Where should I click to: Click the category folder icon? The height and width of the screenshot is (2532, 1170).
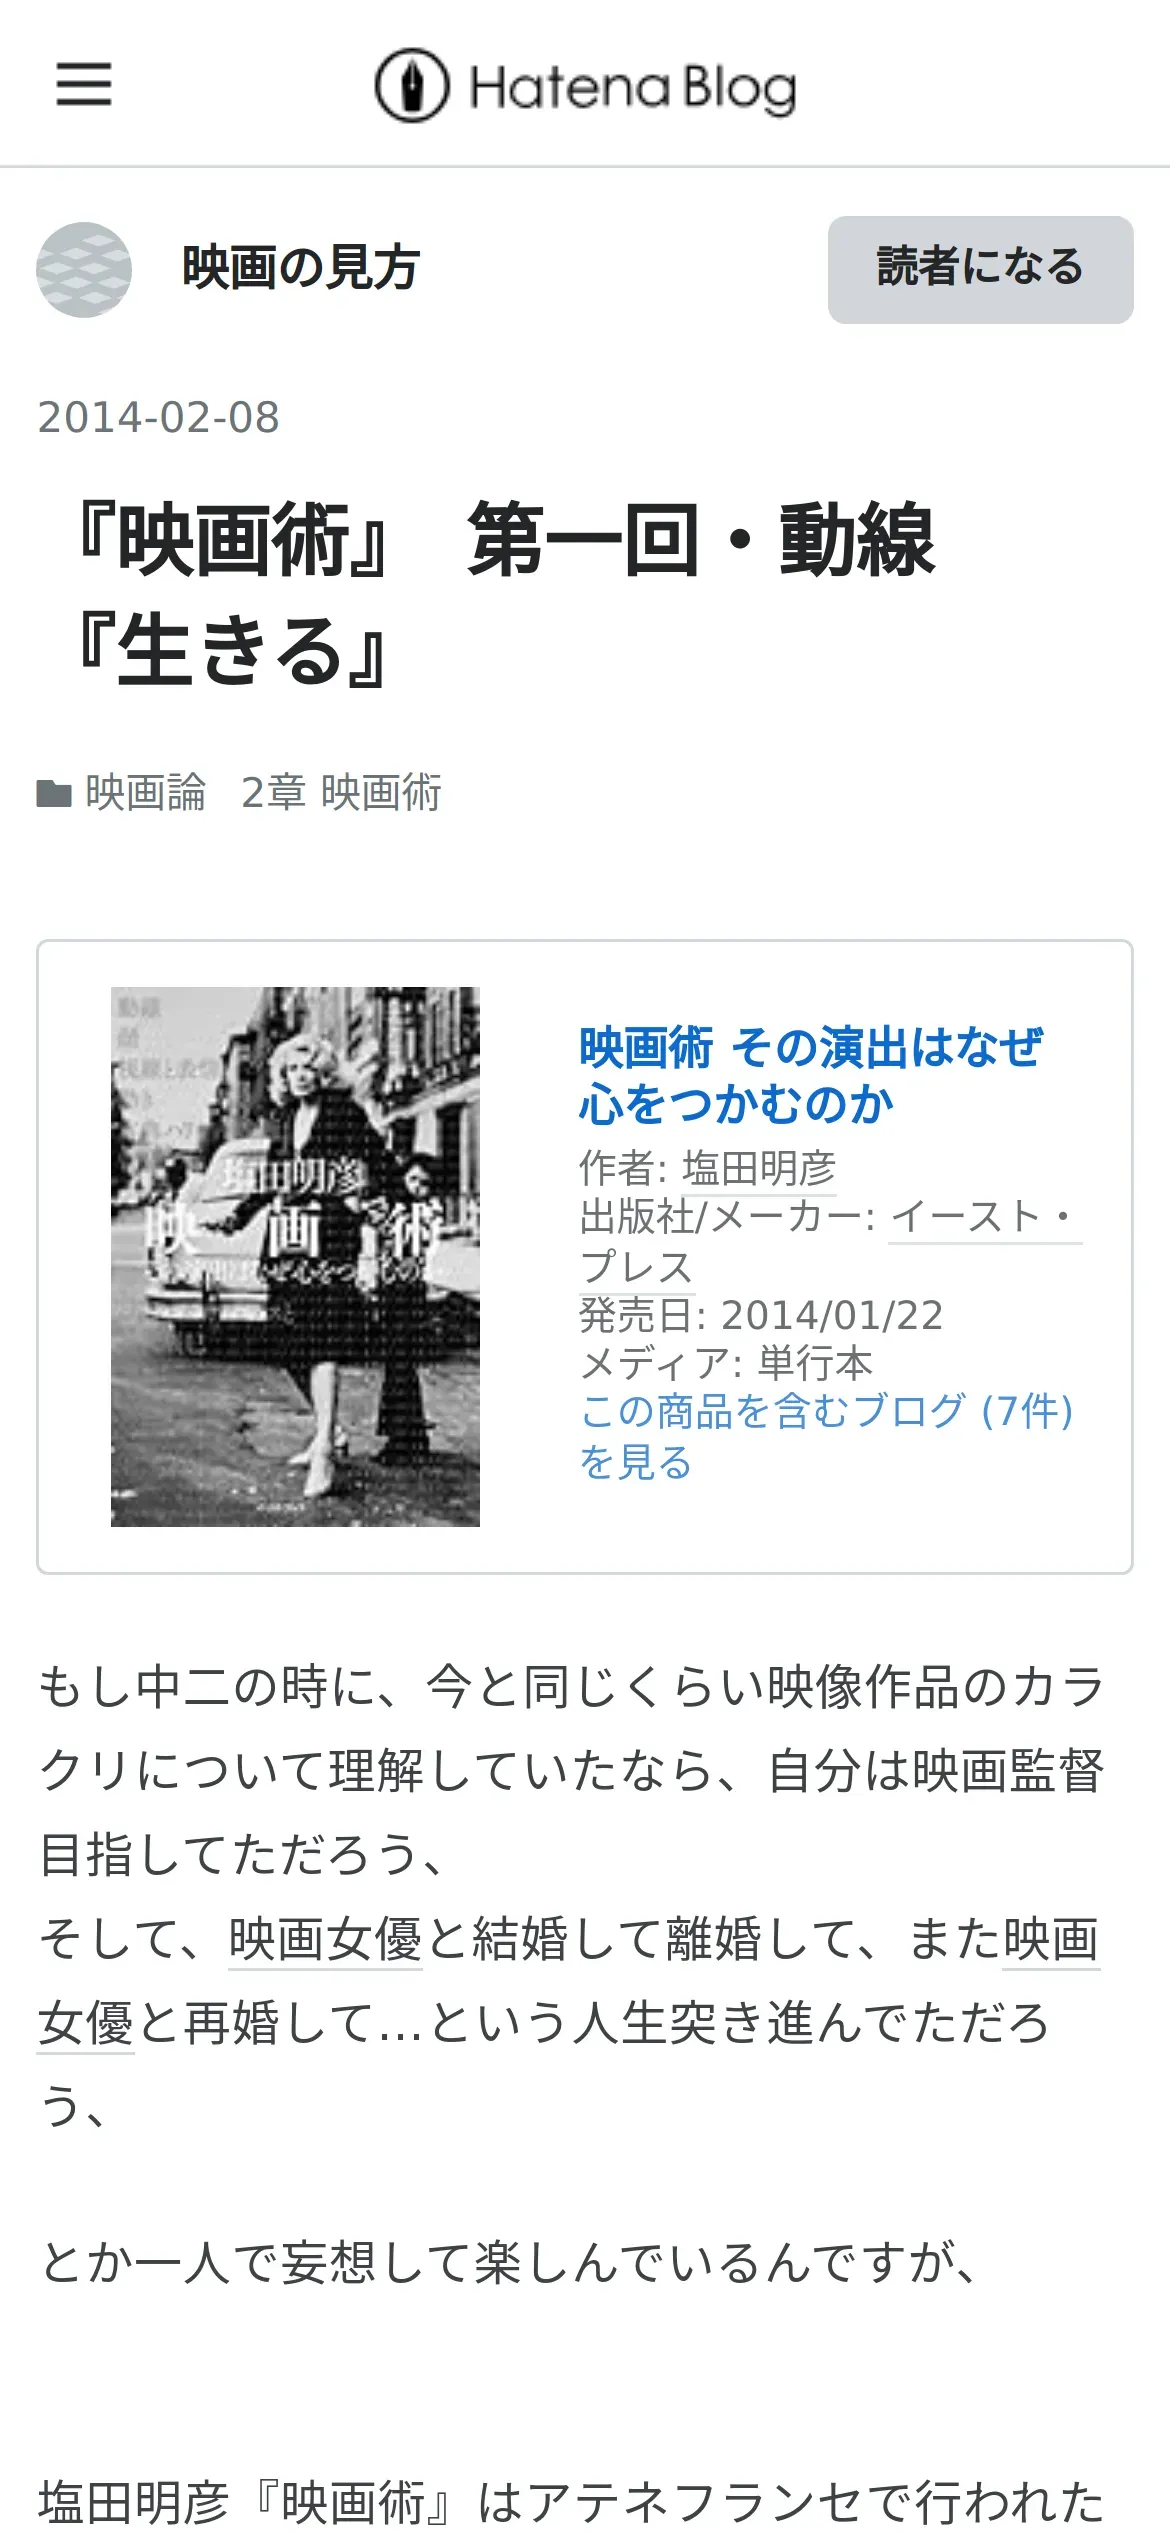tap(54, 793)
